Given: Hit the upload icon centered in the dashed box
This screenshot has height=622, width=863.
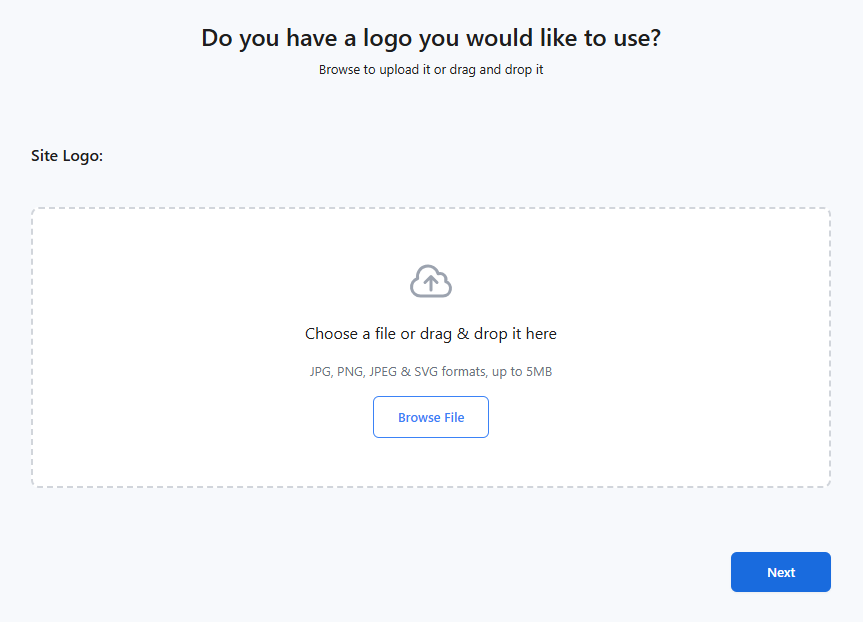Looking at the screenshot, I should (x=431, y=281).
